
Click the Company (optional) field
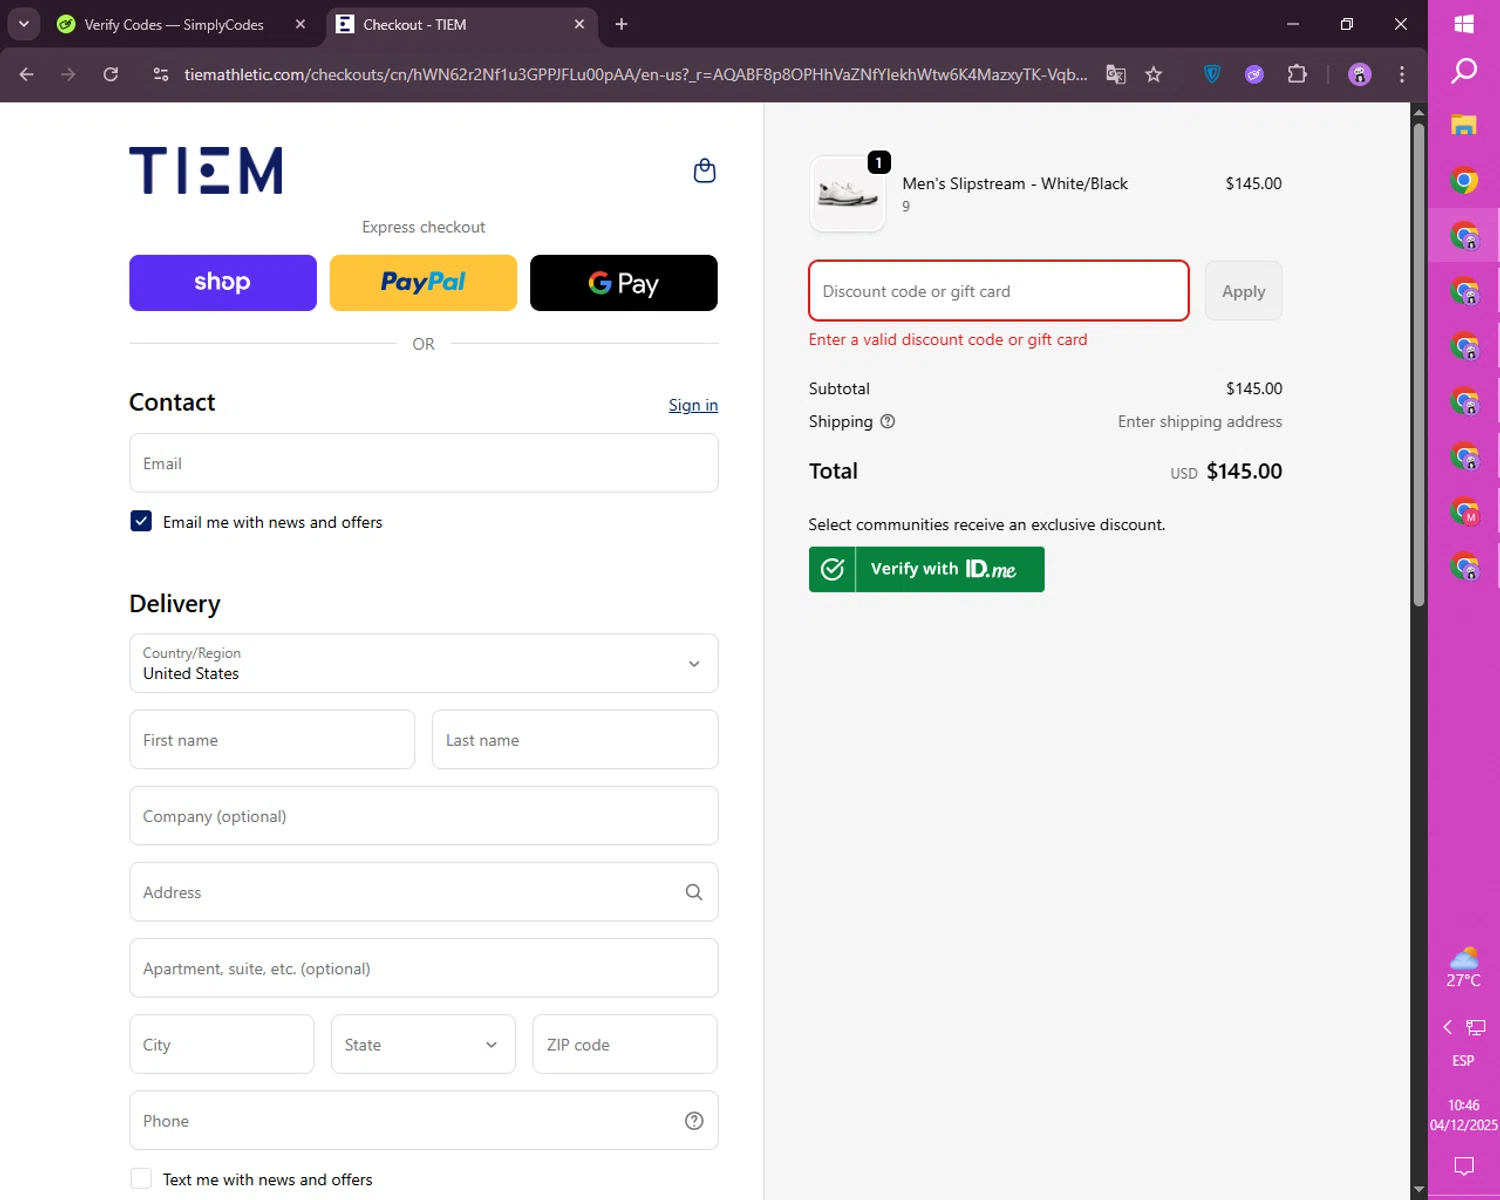pos(424,816)
